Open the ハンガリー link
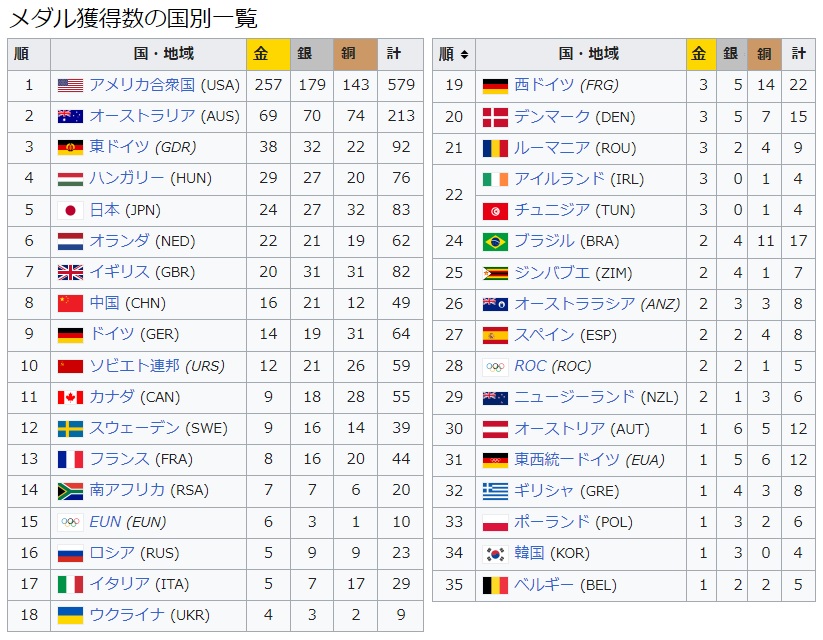Screen dimensions: 823x640 (x=126, y=178)
